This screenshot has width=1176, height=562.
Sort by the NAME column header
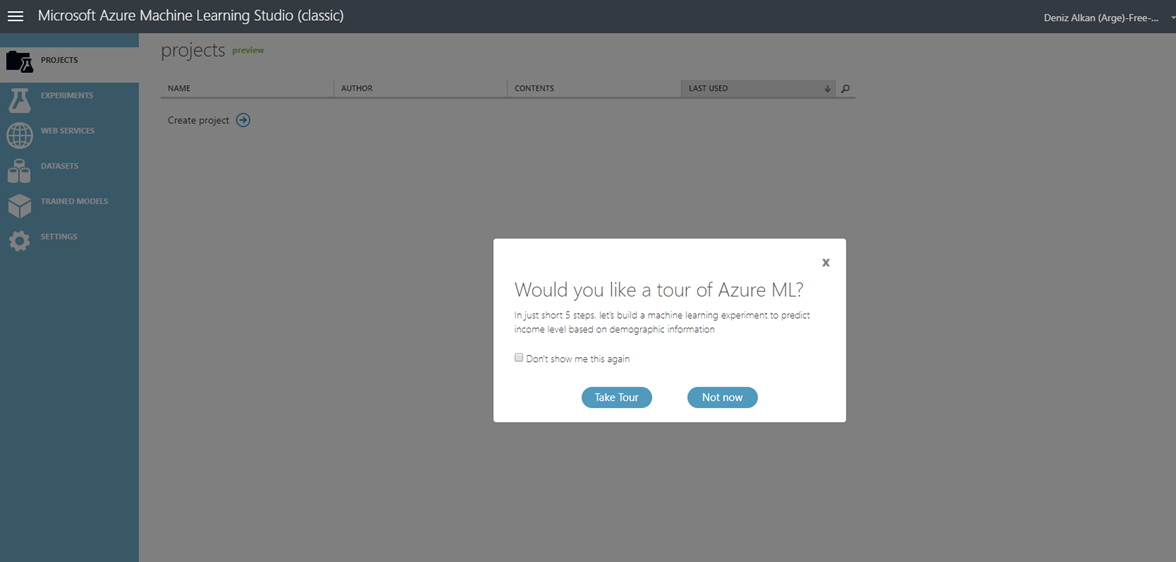pos(247,89)
